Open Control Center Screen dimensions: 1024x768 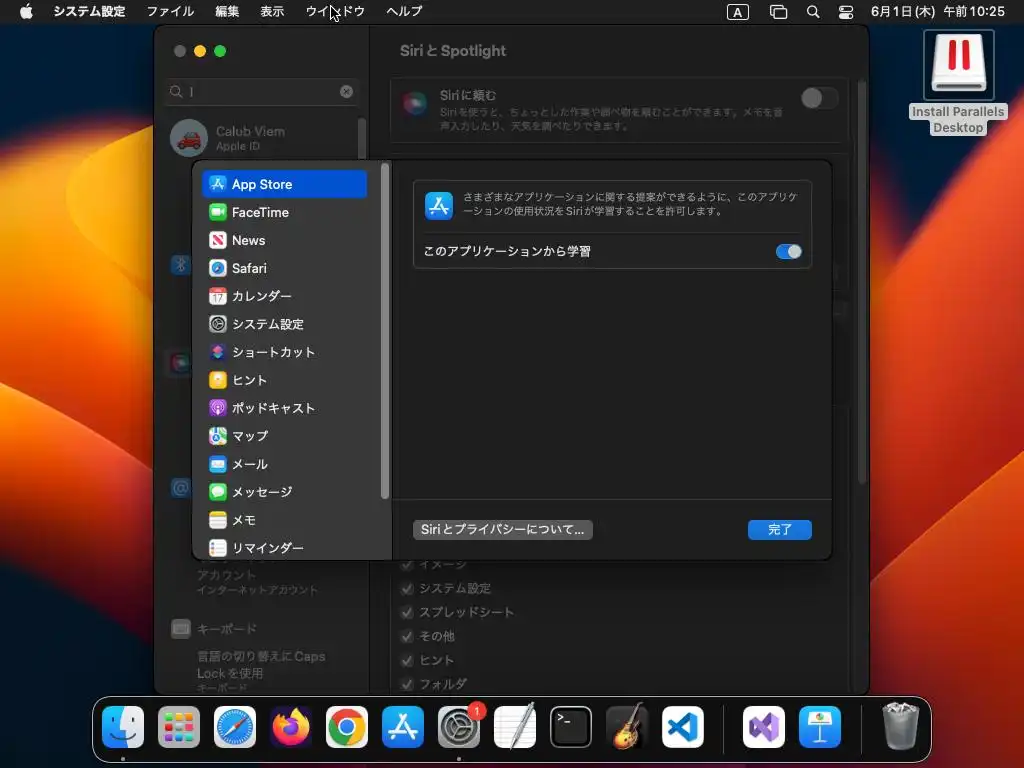(846, 12)
